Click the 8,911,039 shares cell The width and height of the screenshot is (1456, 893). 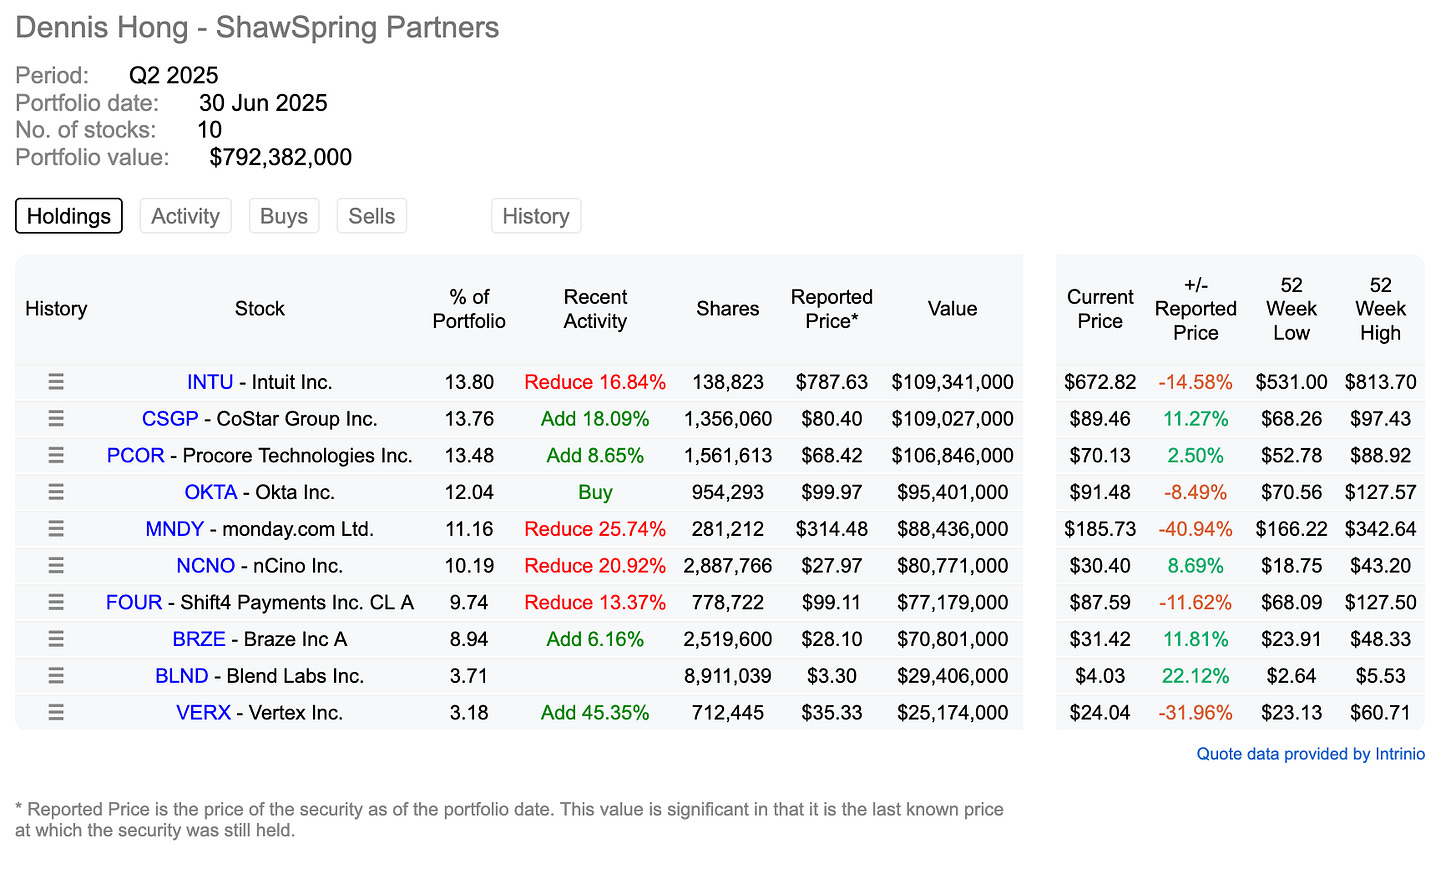728,676
